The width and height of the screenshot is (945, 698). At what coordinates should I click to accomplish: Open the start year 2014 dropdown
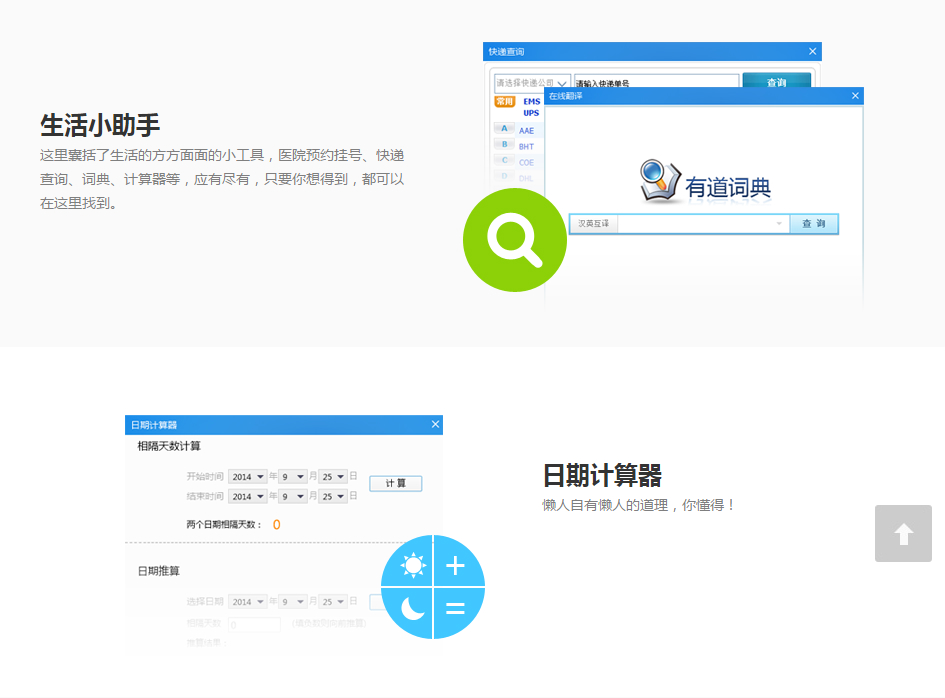click(247, 477)
